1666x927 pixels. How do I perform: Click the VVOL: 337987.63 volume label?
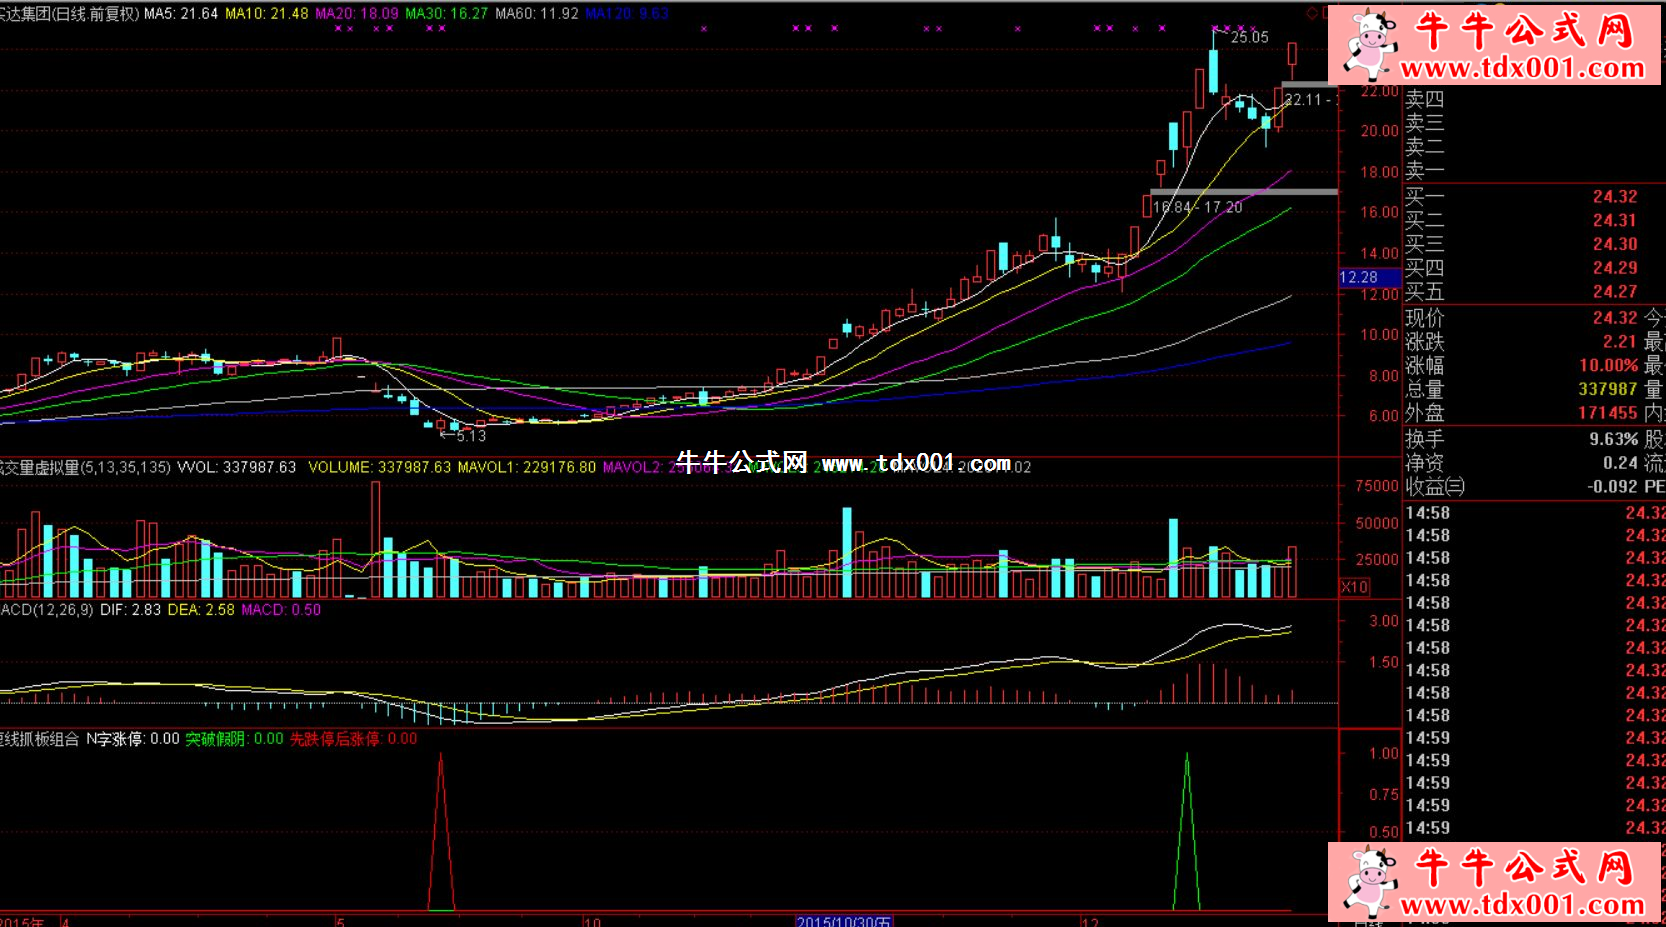pos(236,467)
